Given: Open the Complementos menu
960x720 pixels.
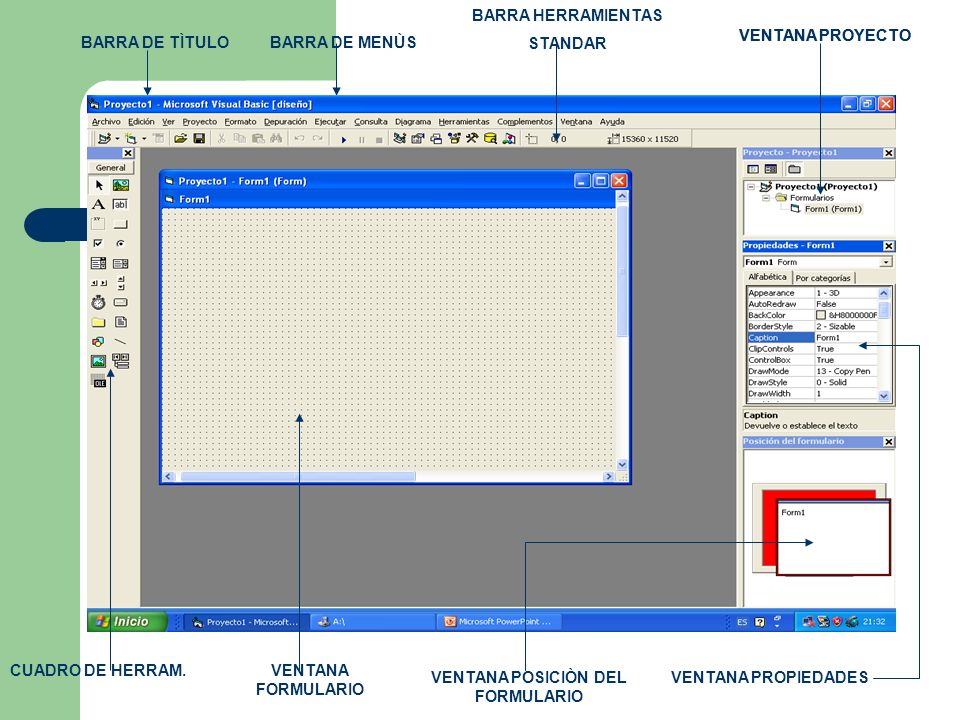Looking at the screenshot, I should click(524, 122).
